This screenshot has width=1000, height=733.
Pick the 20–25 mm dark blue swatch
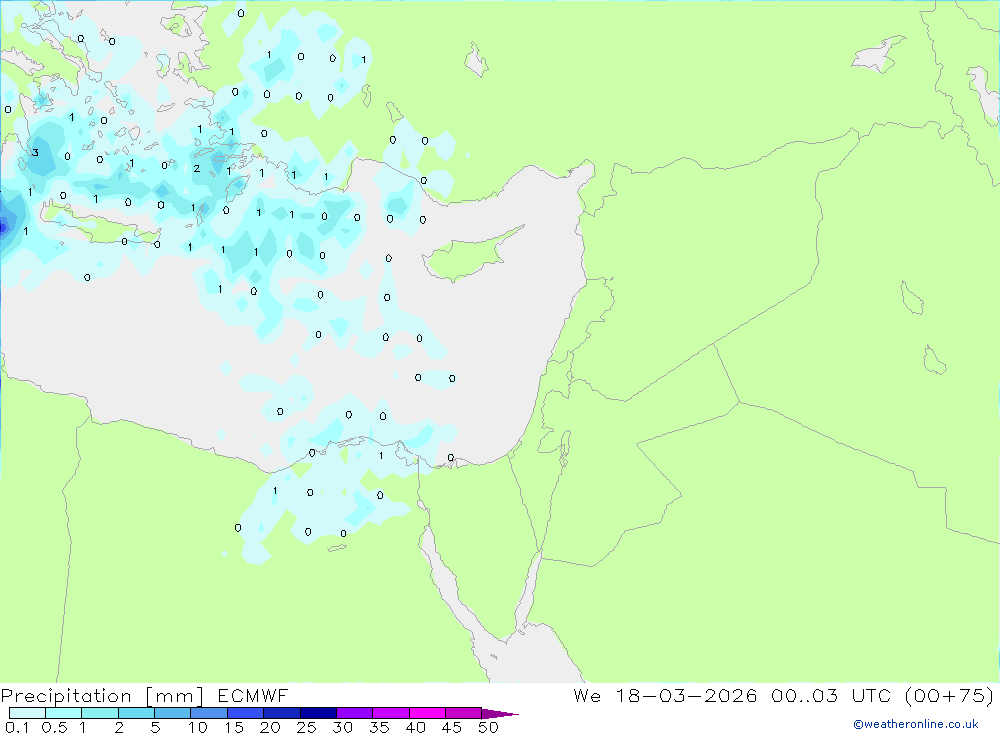coord(282,713)
